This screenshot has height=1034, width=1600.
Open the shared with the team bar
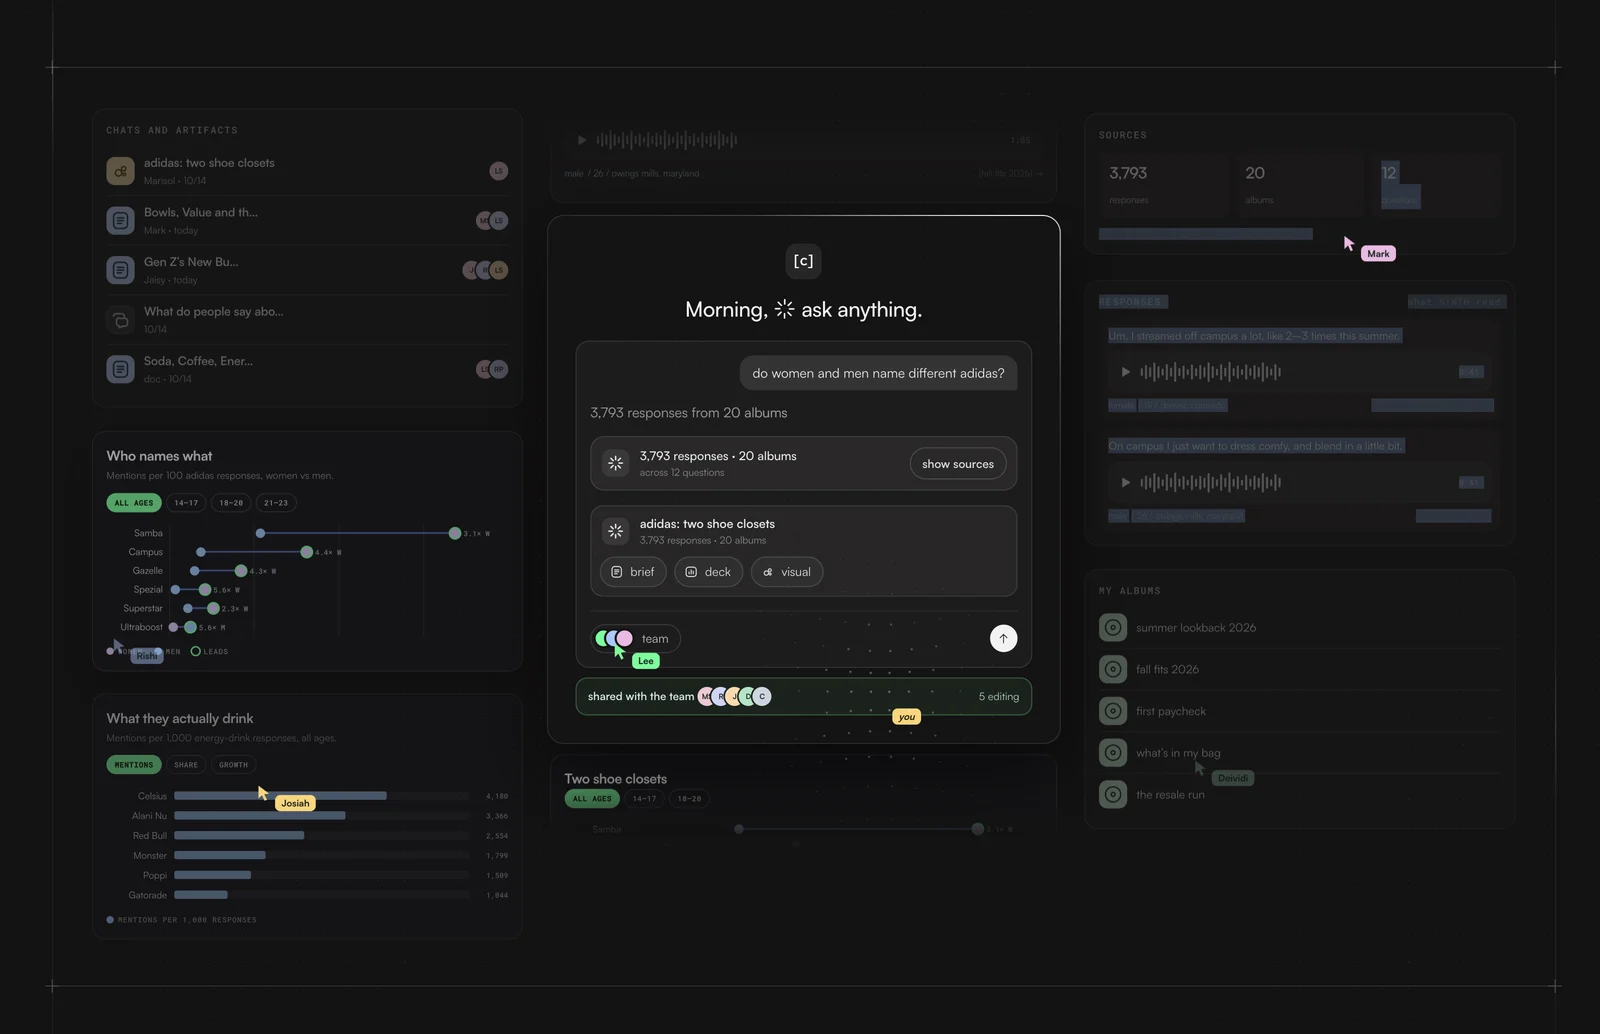coord(803,697)
